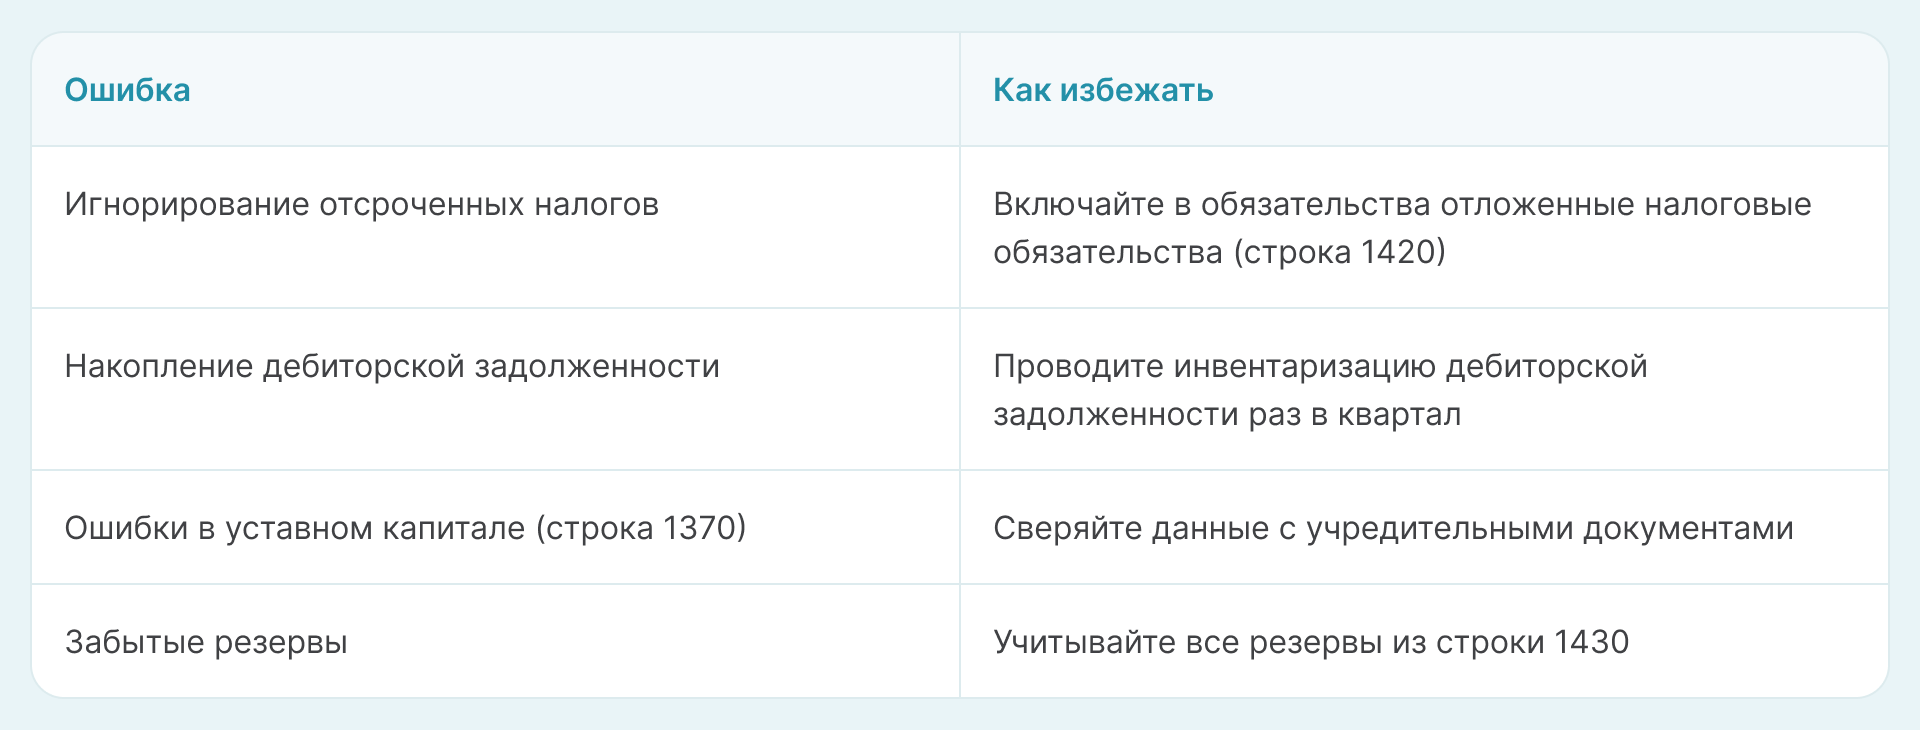Select the "Накопление дебиторской задолженности" cell
Viewport: 1920px width, 730px height.
click(x=392, y=366)
